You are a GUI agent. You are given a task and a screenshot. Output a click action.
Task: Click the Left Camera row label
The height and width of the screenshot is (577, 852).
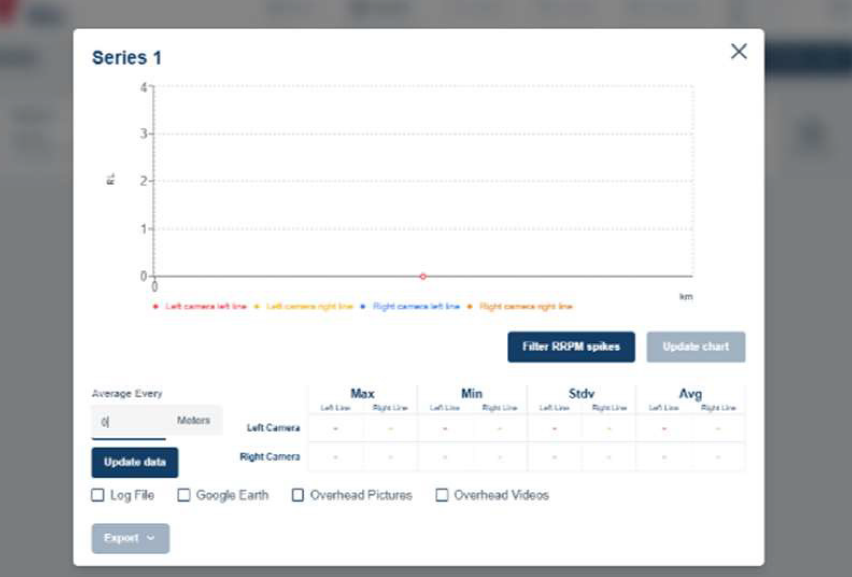click(273, 428)
